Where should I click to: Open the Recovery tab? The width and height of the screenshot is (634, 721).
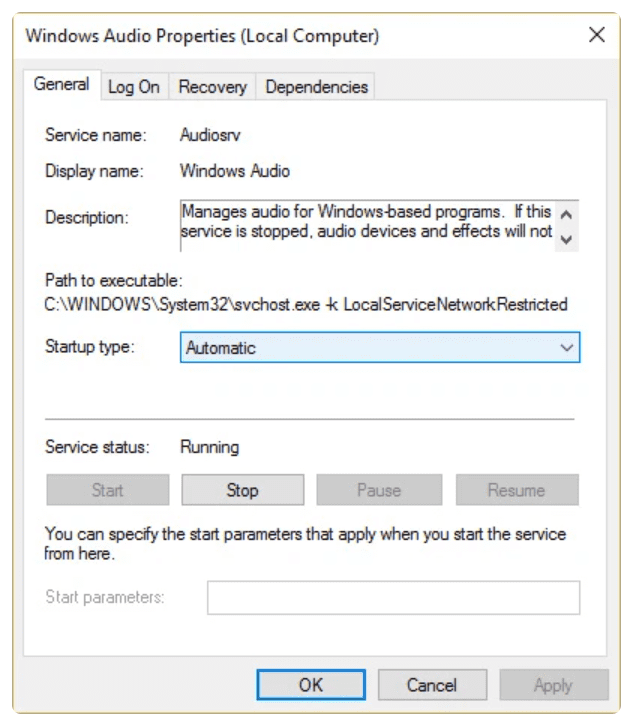[x=212, y=87]
